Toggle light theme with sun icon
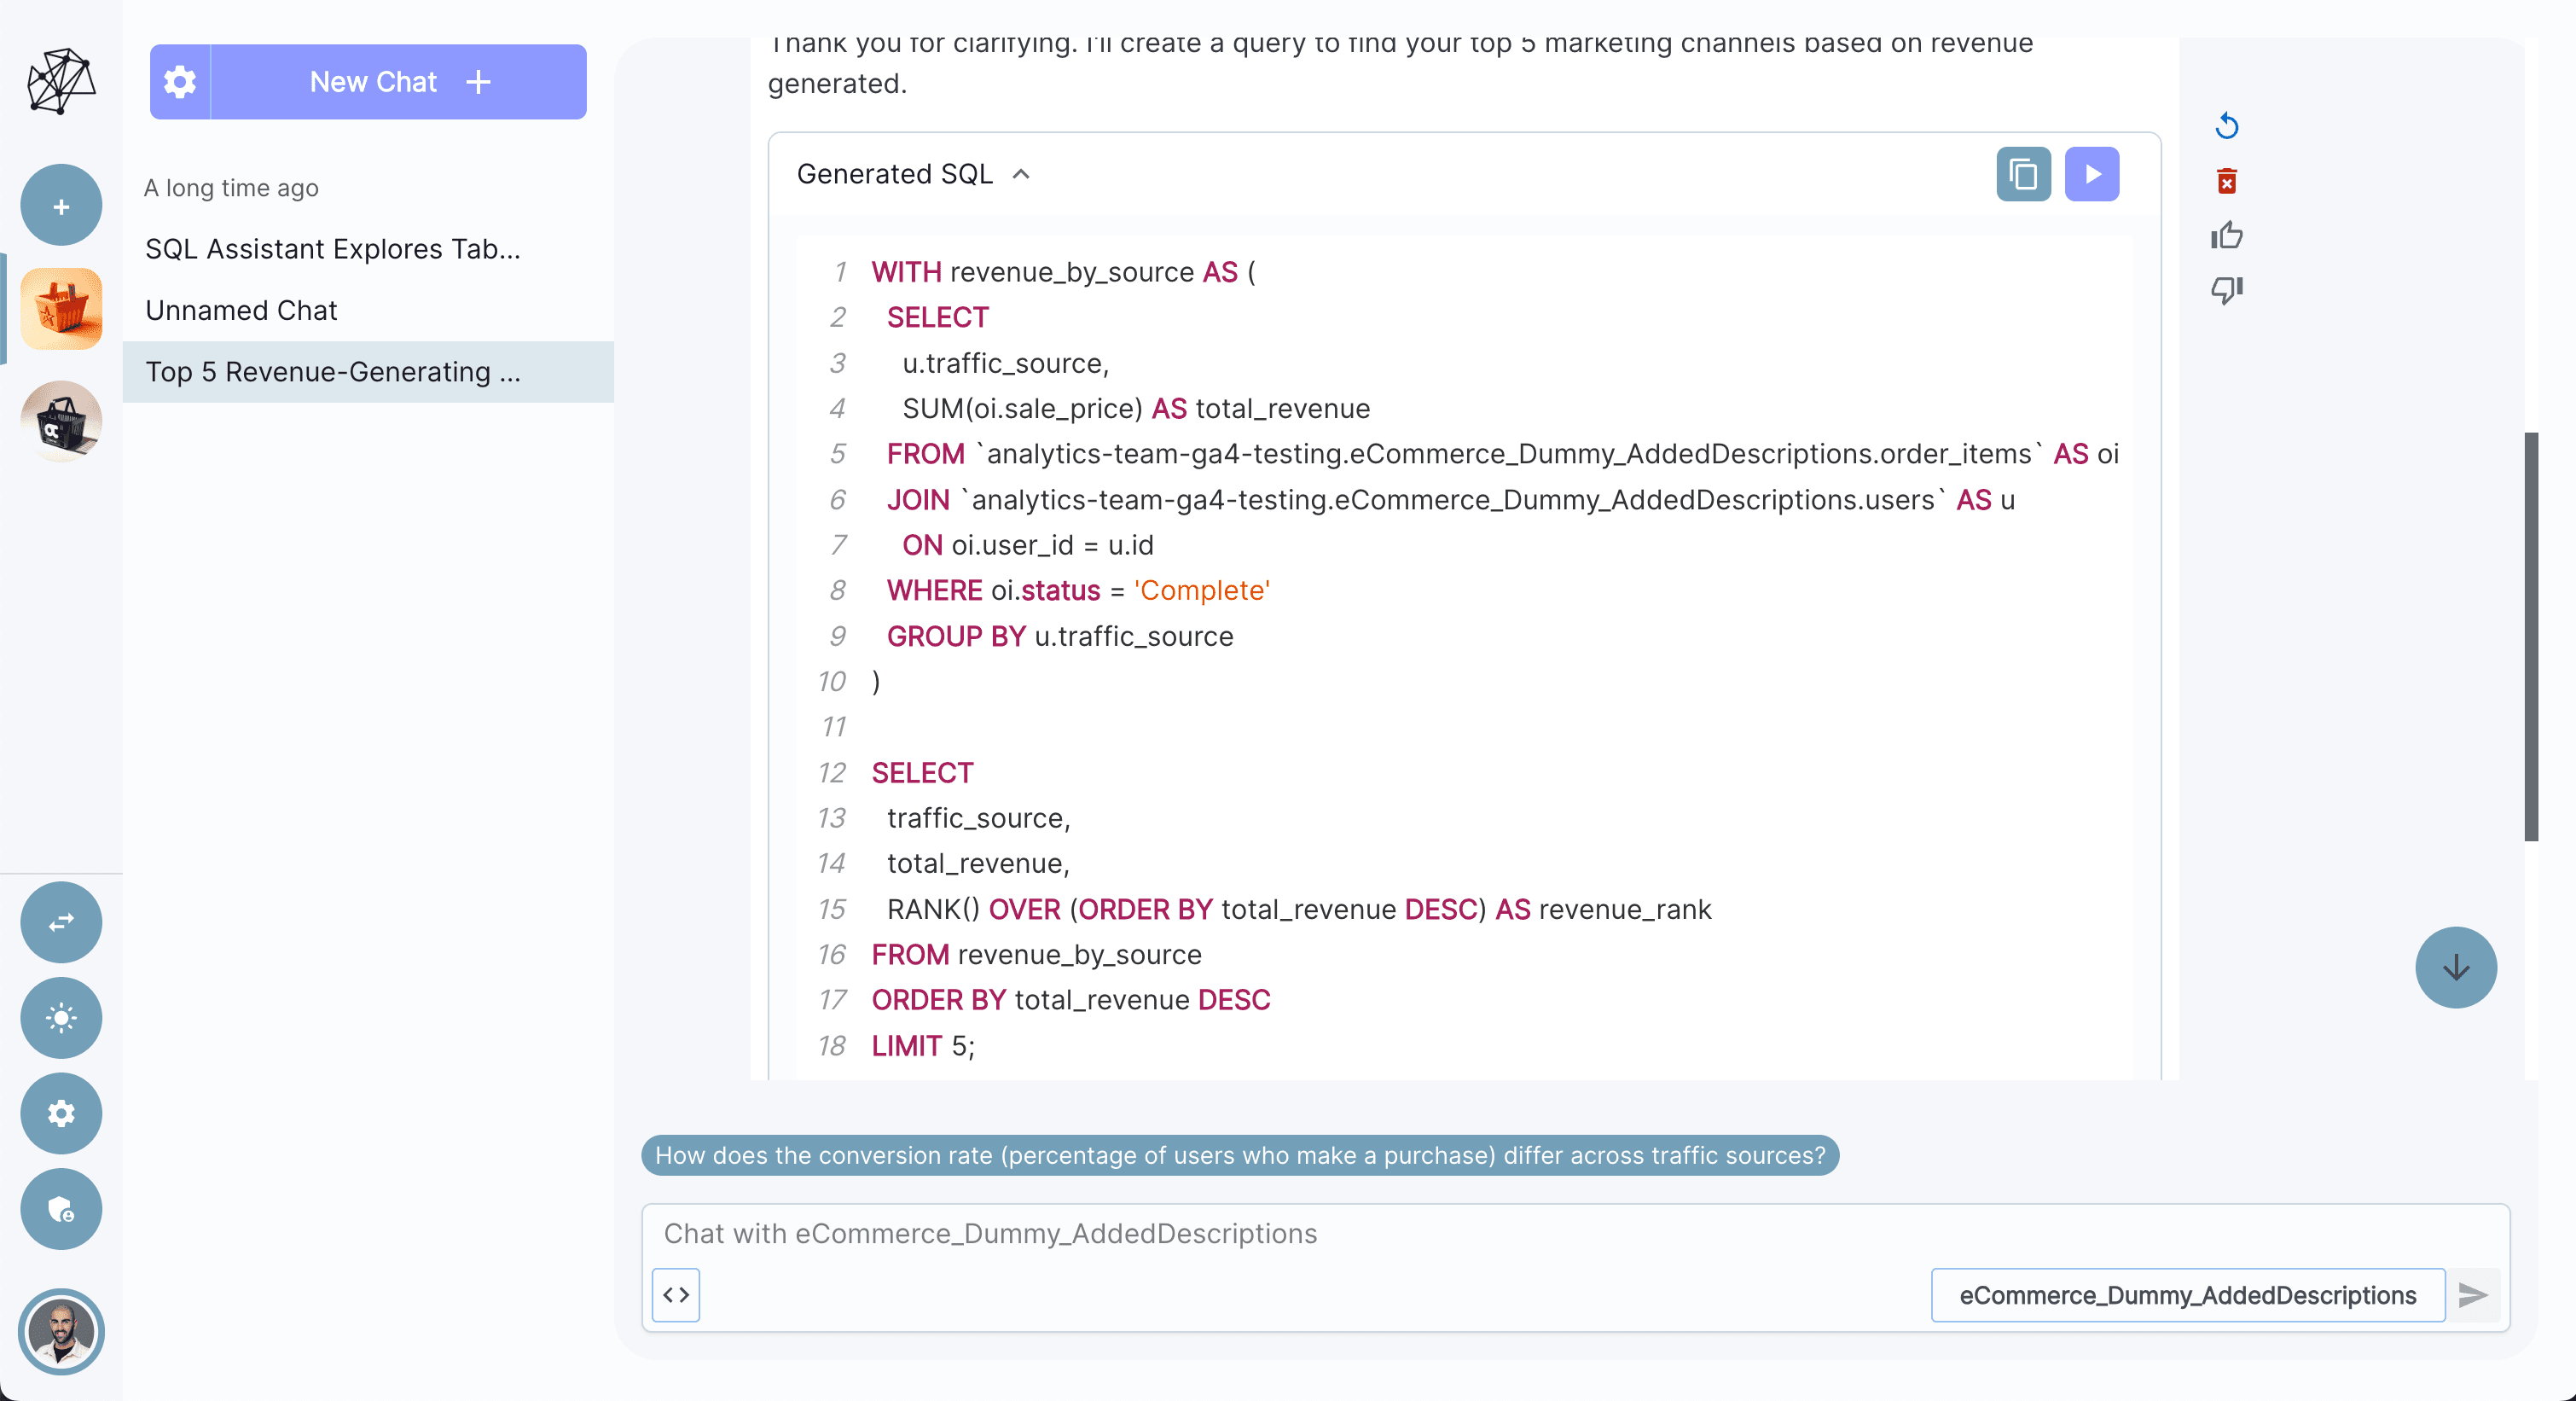The width and height of the screenshot is (2576, 1401). 60,1018
